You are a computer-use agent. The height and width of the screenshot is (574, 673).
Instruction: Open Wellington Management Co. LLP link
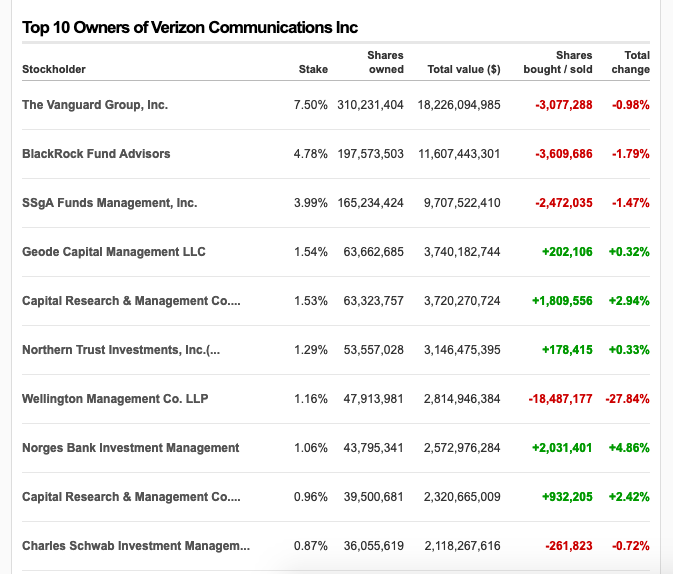pyautogui.click(x=115, y=399)
